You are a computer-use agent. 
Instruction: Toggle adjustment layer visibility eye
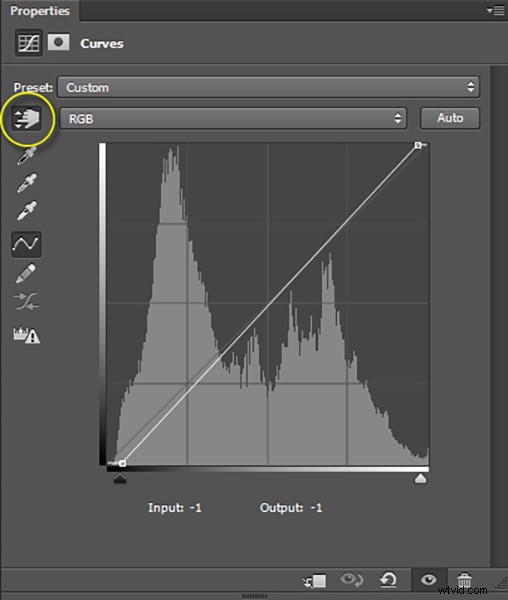coord(428,580)
